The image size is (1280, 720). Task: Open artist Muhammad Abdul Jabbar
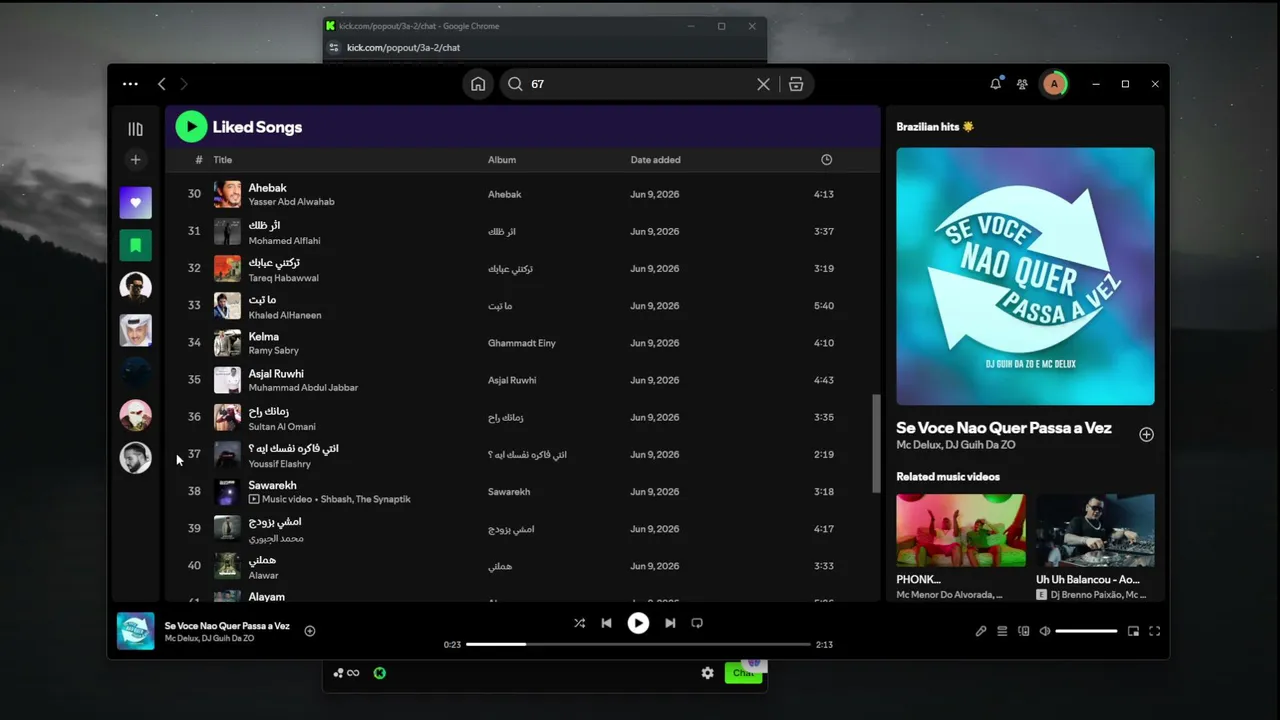coord(303,387)
